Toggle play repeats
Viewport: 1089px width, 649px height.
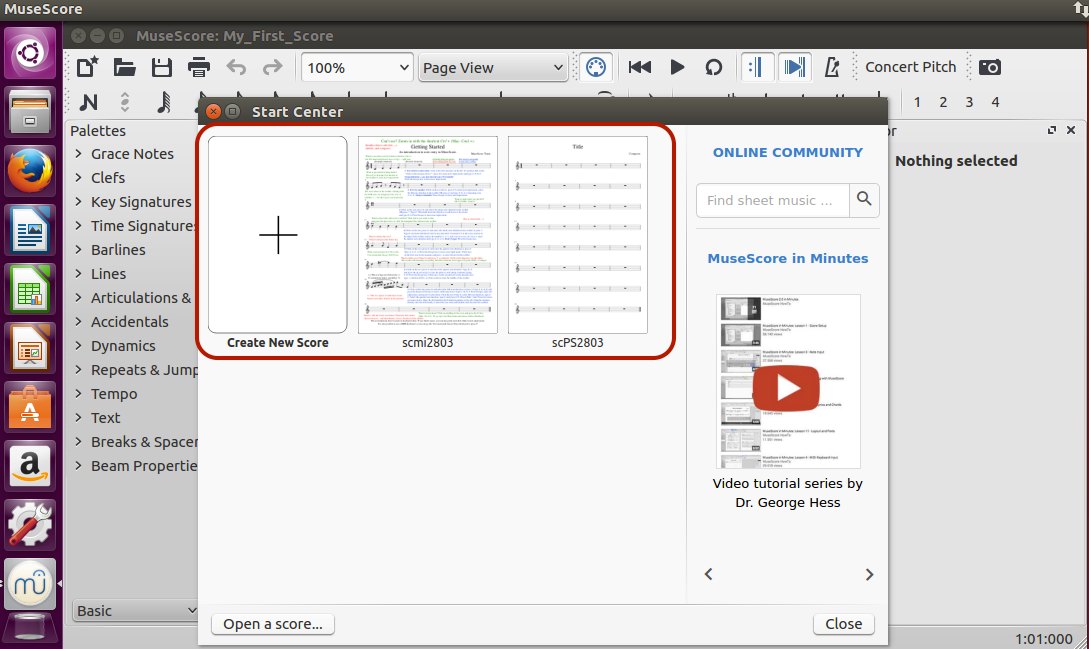[757, 67]
